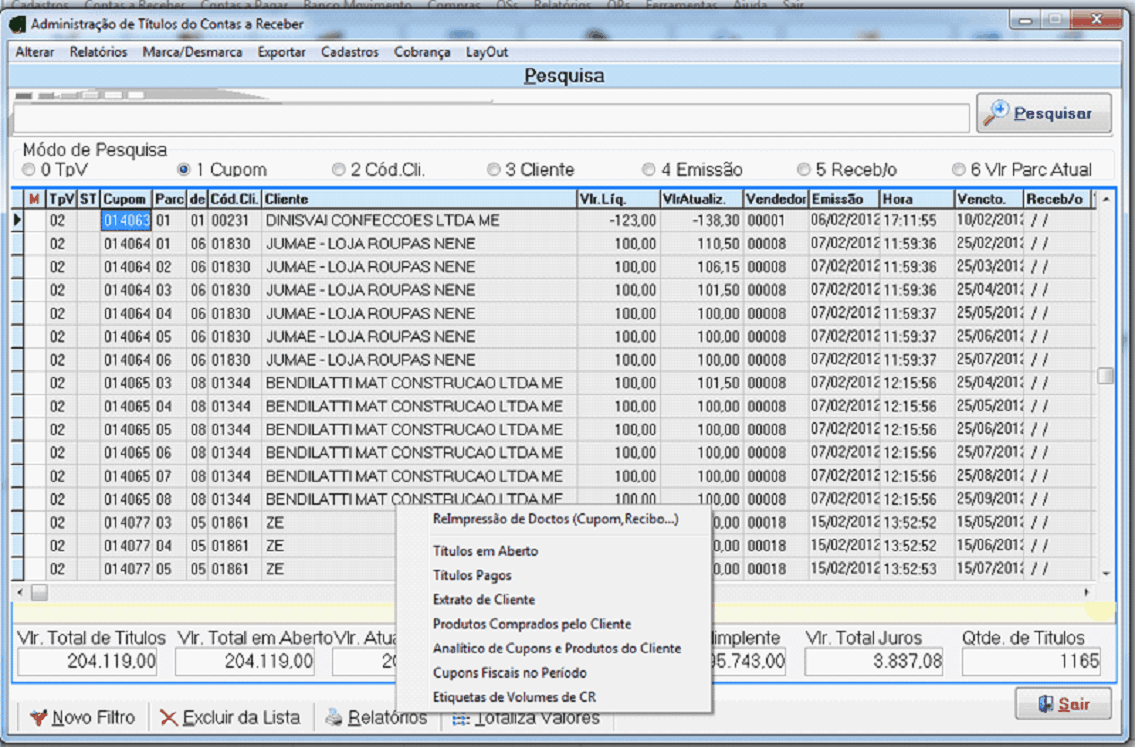Viewport: 1136px width, 748px height.
Task: Open the Marca/Desmarca menu
Action: pyautogui.click(x=192, y=52)
